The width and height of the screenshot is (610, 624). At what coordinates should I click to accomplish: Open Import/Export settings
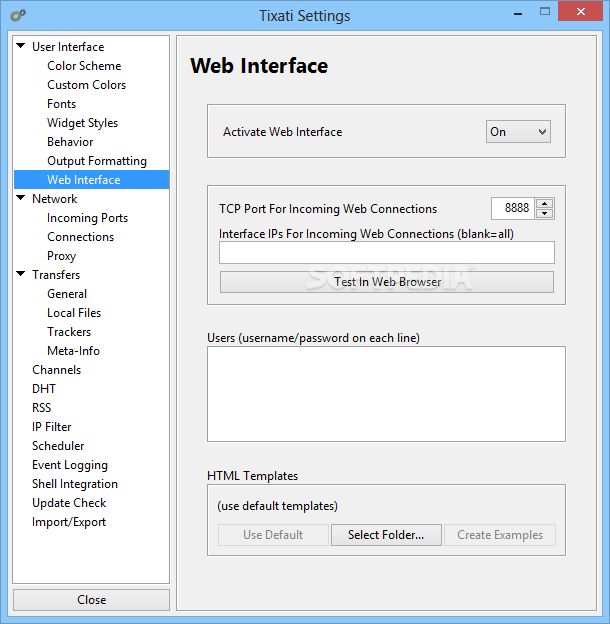tap(69, 522)
